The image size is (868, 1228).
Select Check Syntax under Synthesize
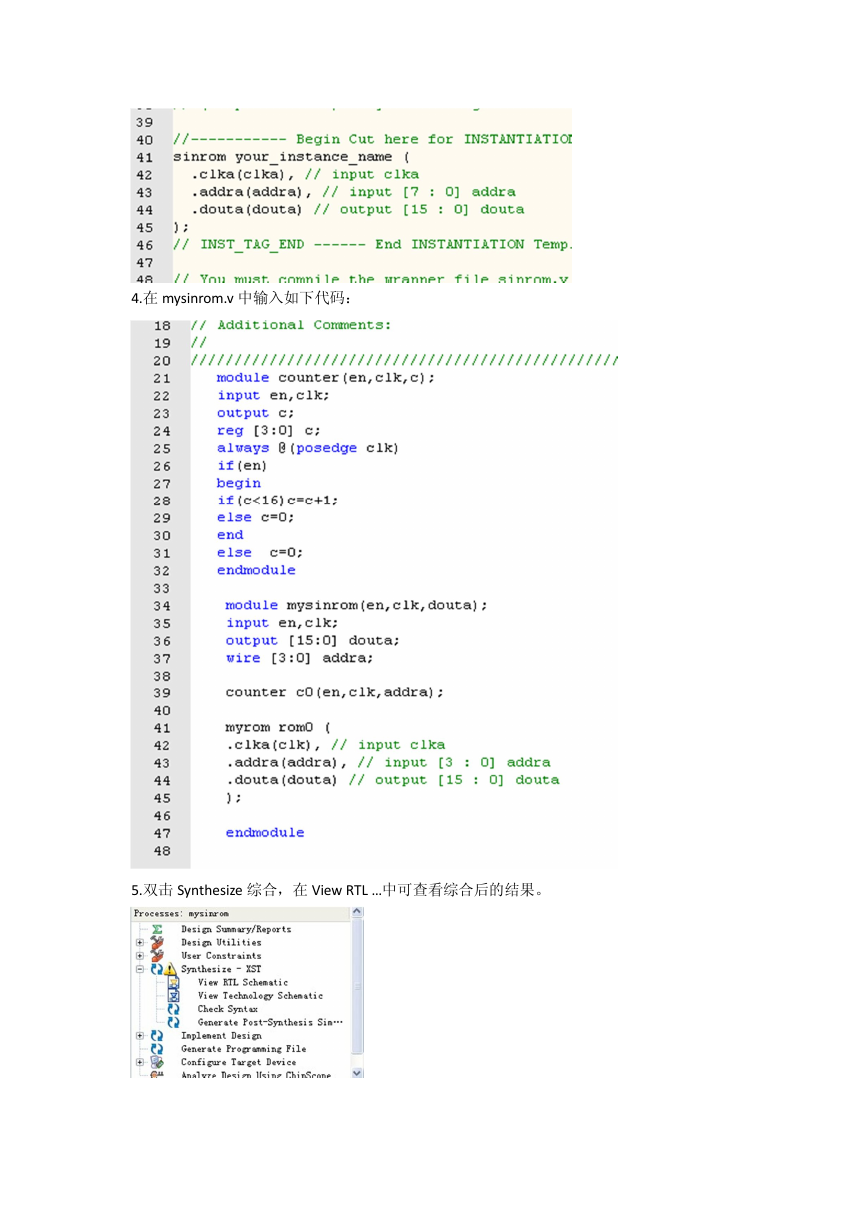pyautogui.click(x=228, y=1009)
